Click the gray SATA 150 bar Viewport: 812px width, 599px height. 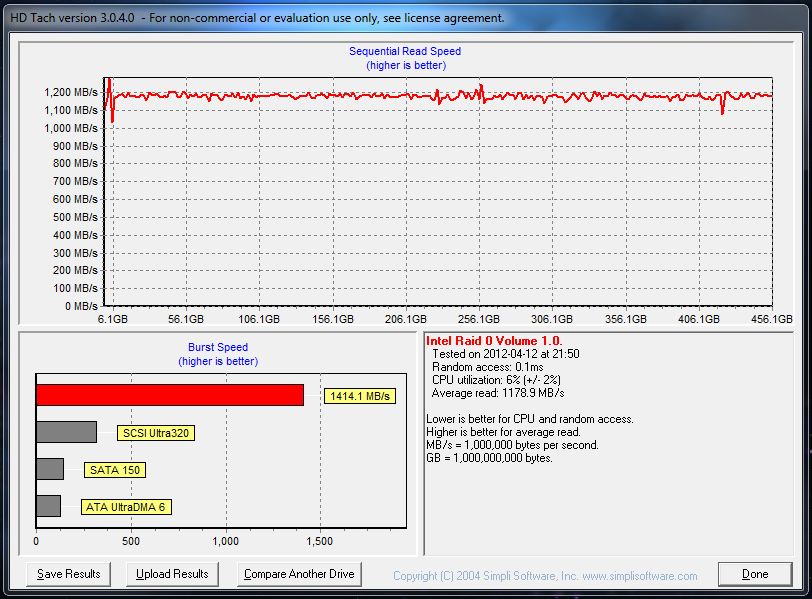(50, 469)
